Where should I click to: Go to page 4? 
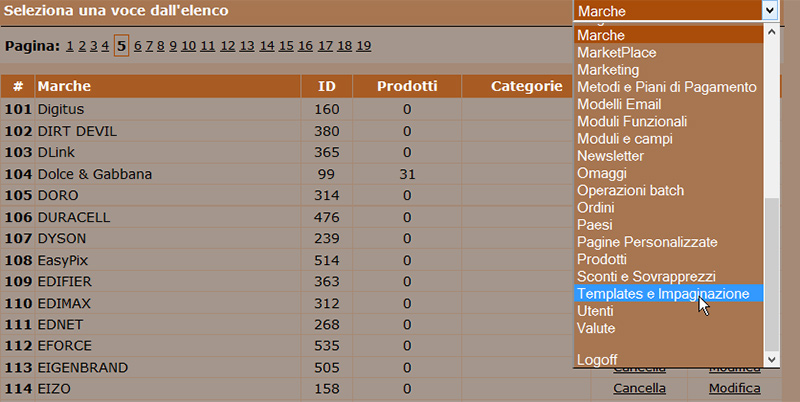(105, 46)
